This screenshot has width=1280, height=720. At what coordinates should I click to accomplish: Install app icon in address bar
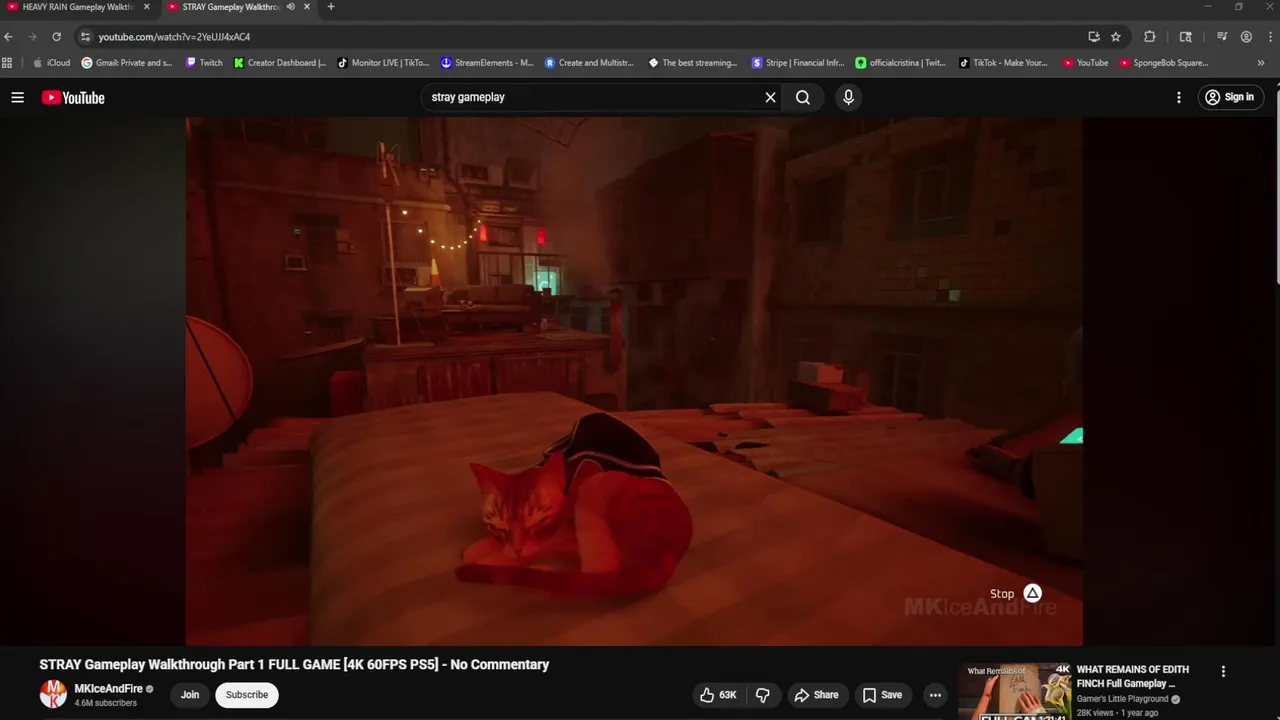point(1094,37)
